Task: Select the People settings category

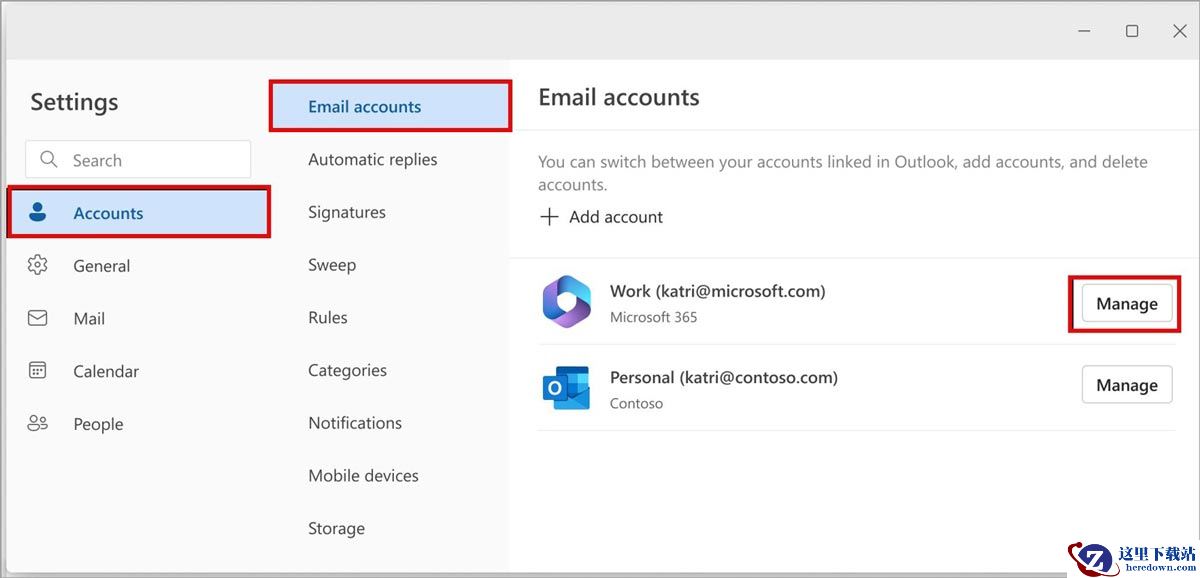Action: [x=138, y=424]
